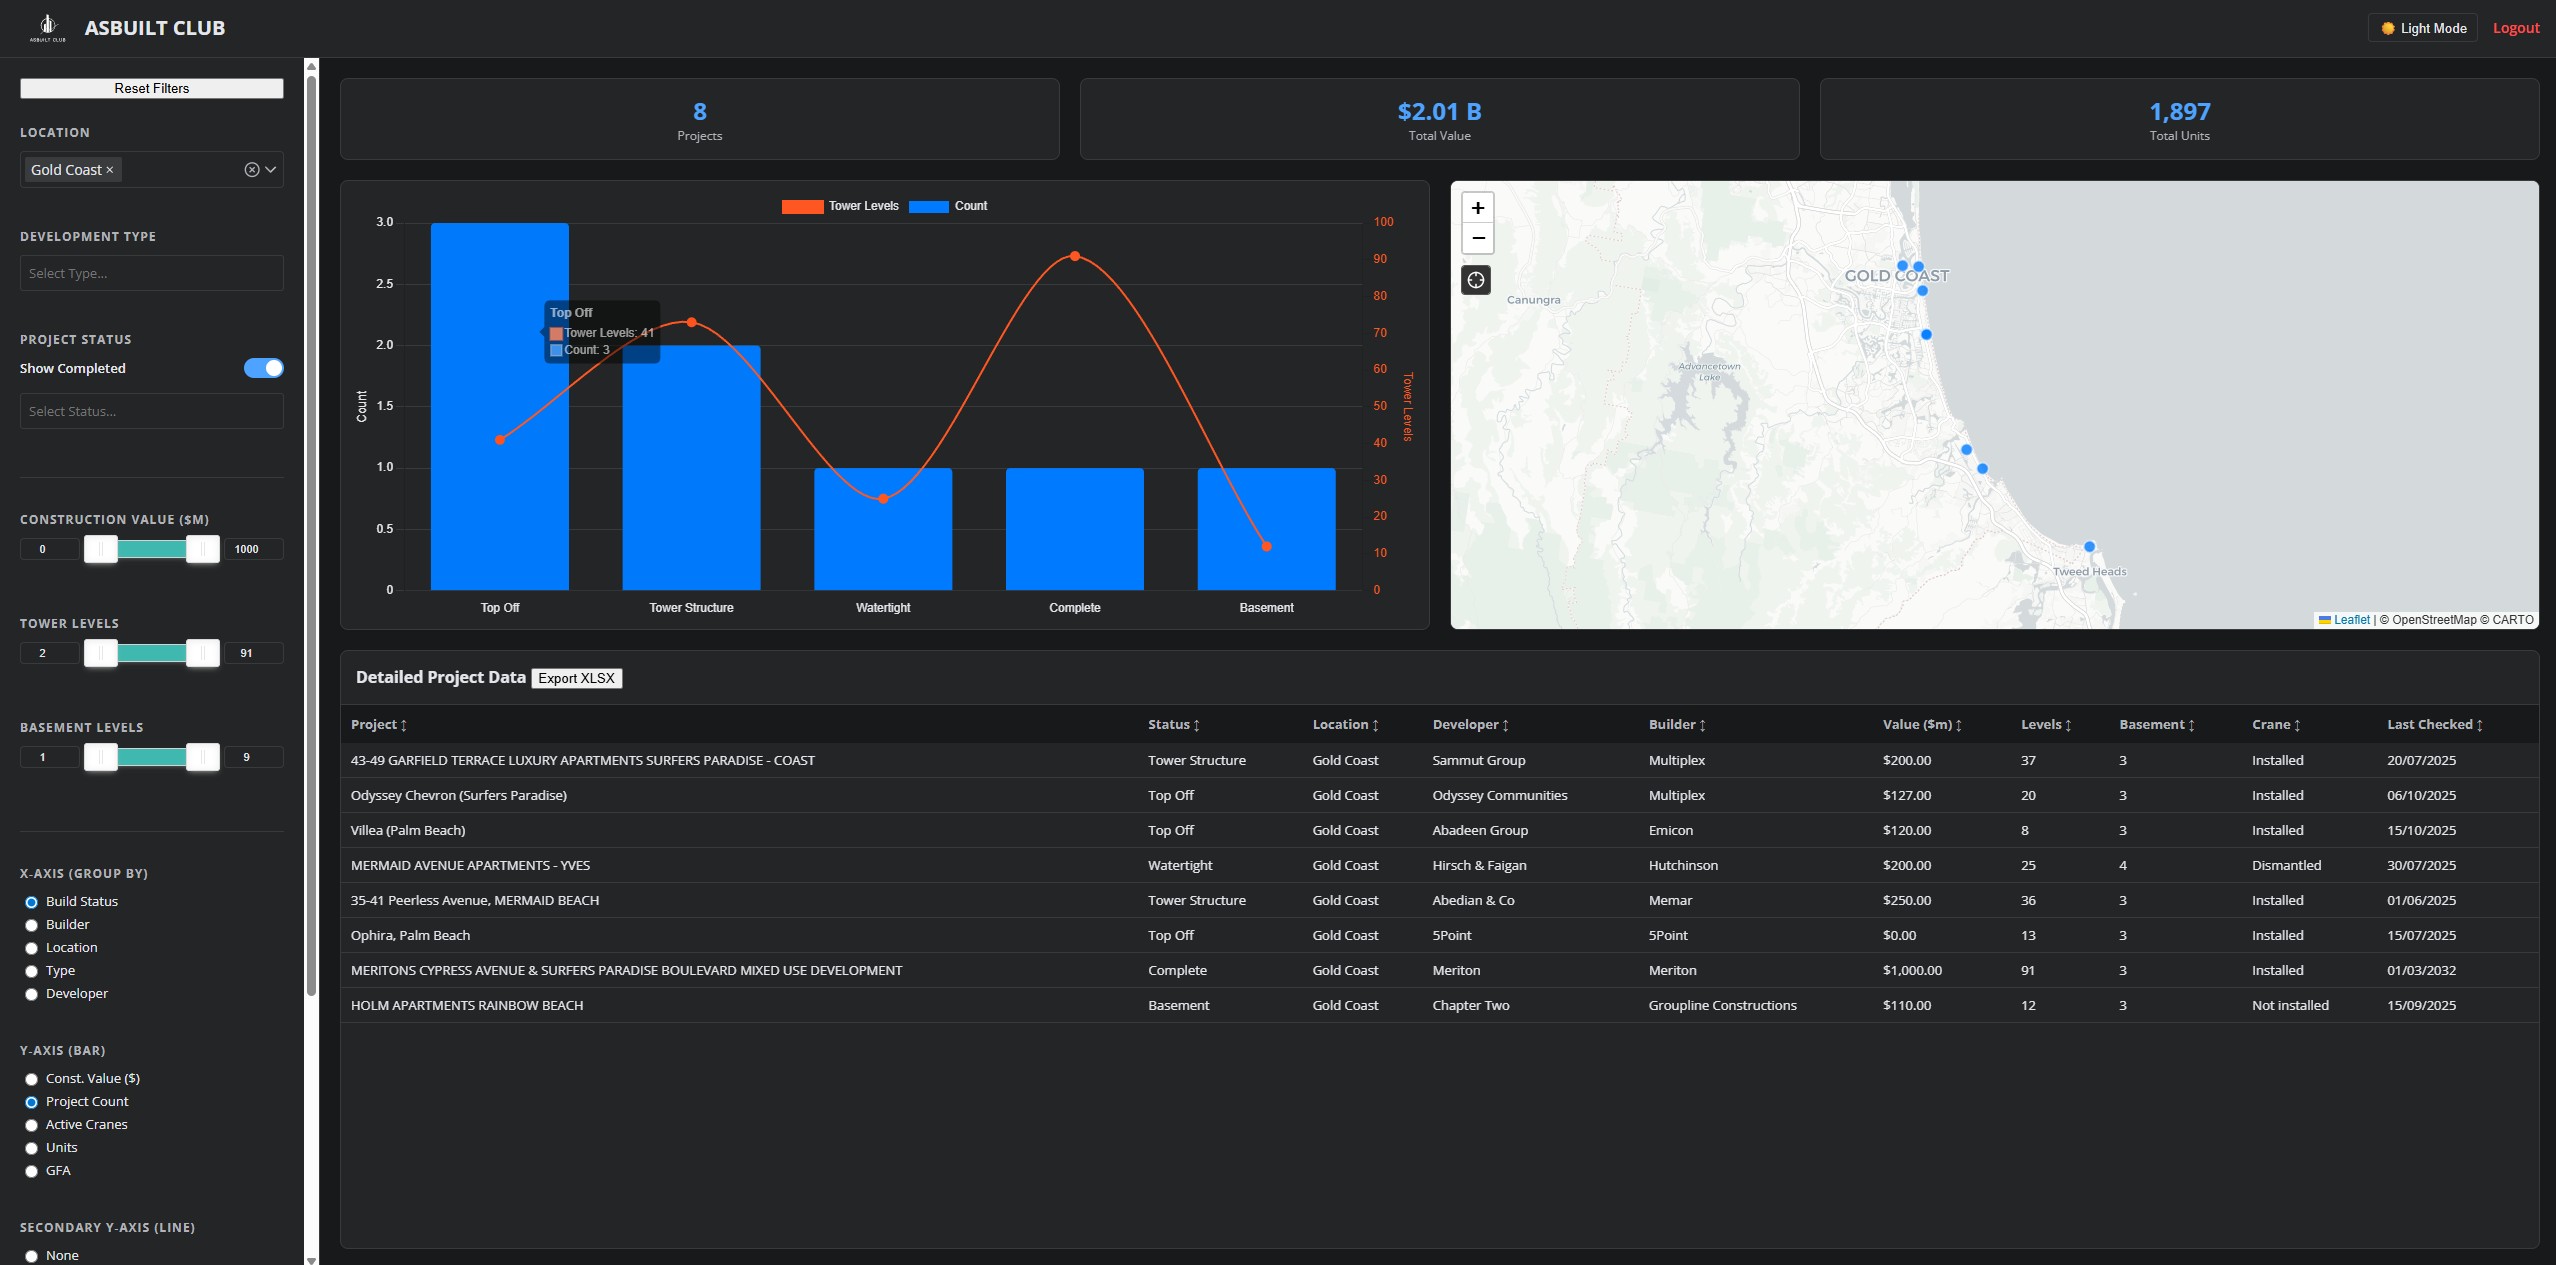Click the Dismantled crane status cell
The width and height of the screenshot is (2556, 1265).
[x=2286, y=865]
